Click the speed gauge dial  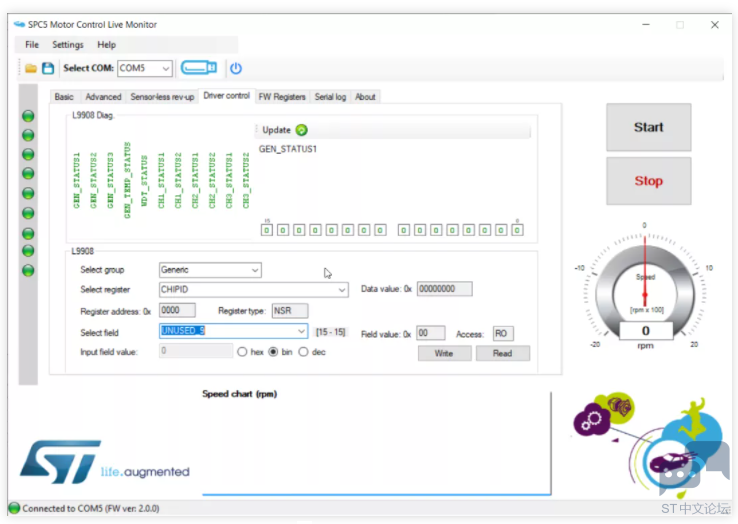click(x=645, y=285)
